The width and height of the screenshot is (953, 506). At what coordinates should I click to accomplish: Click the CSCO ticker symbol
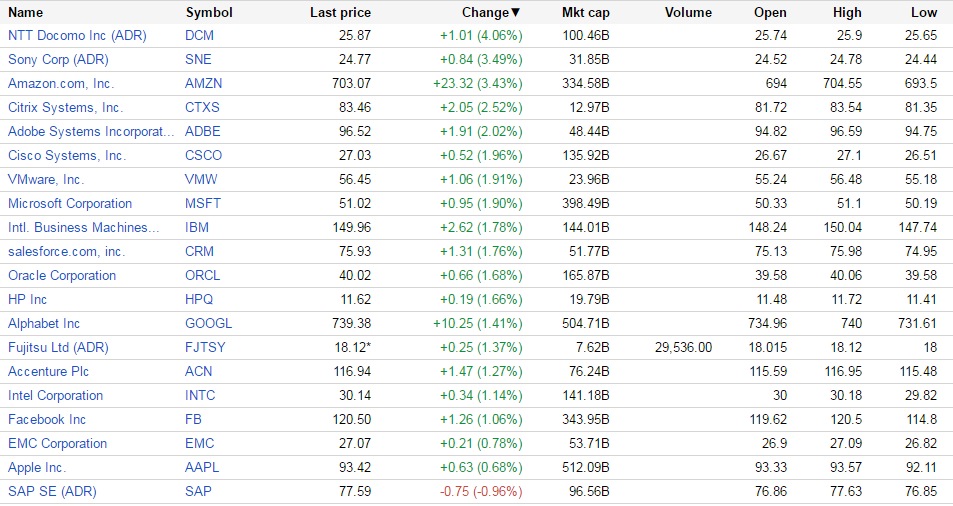204,155
